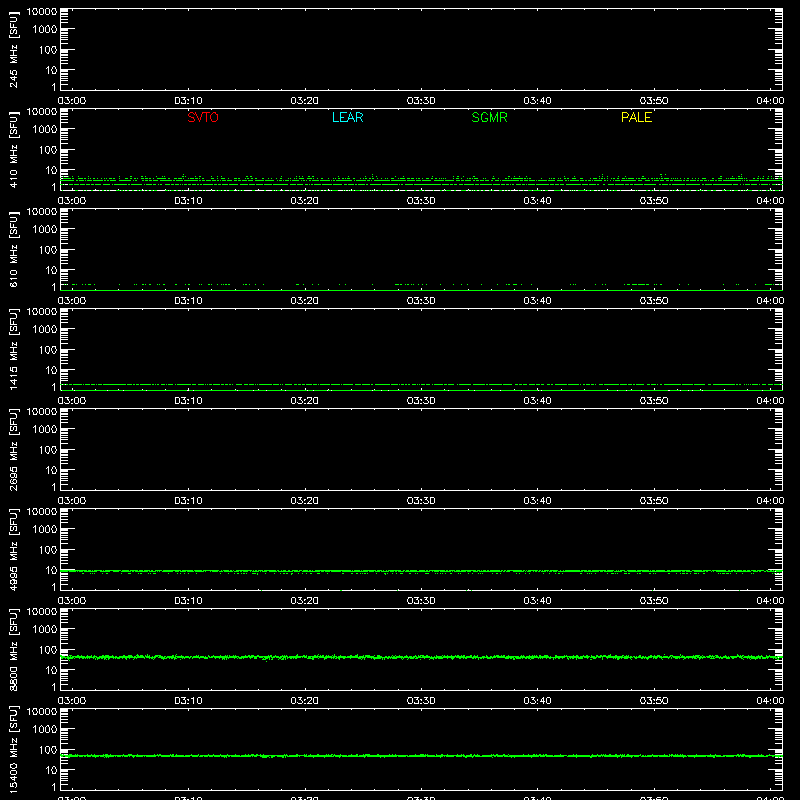Click 03:10 tick under the 2695 MHz panel
This screenshot has width=800, height=800.
(188, 501)
